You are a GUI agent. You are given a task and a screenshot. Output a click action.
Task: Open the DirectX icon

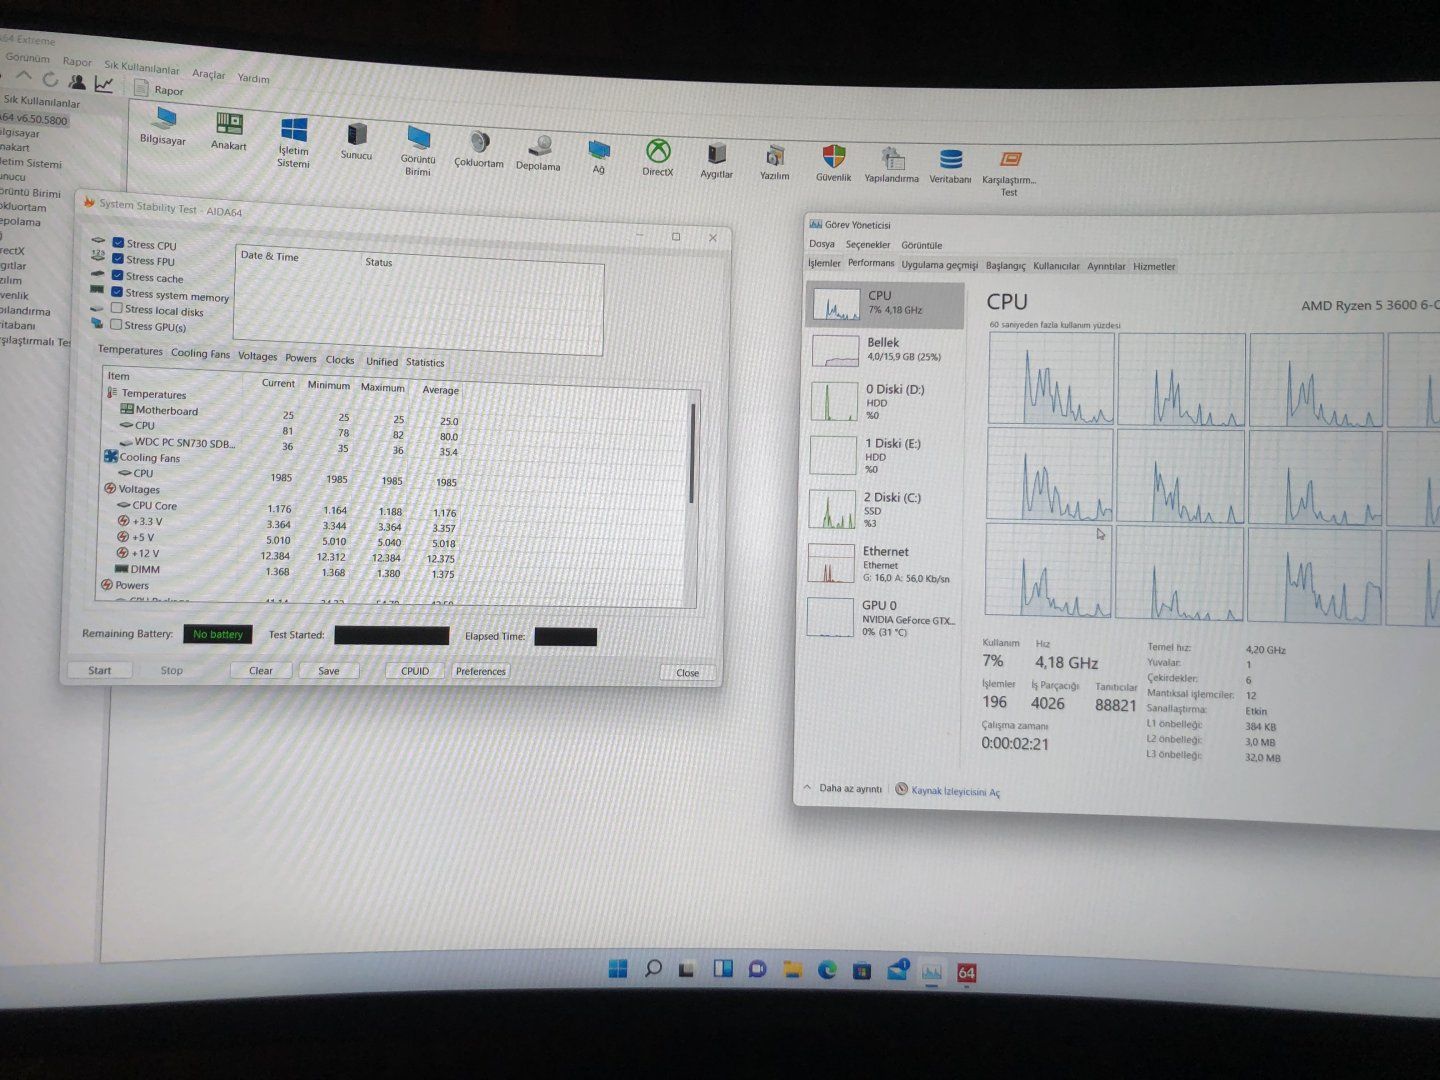[x=658, y=158]
